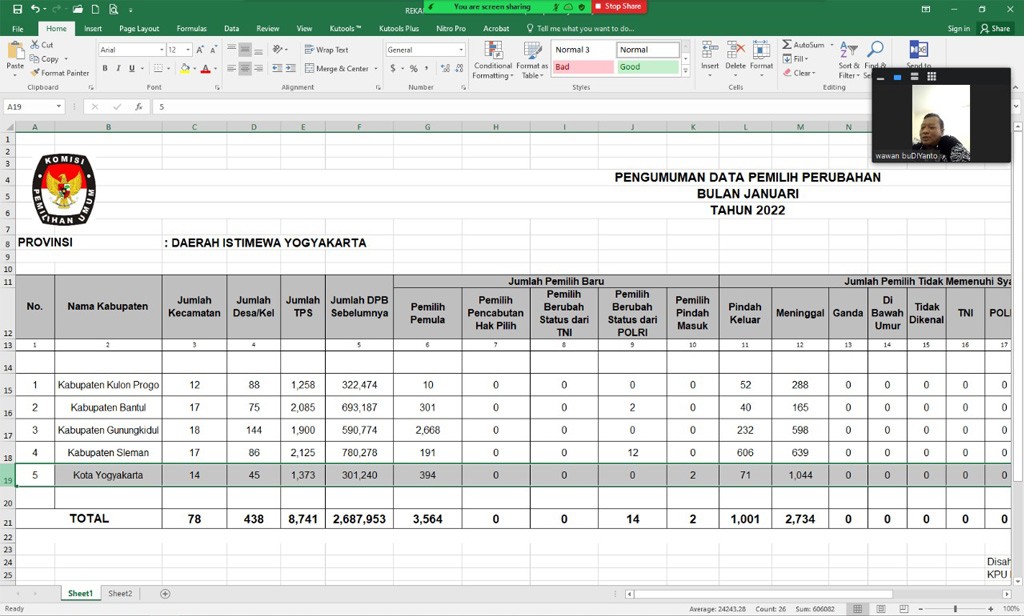Click the AutoSum sigma icon

point(787,45)
